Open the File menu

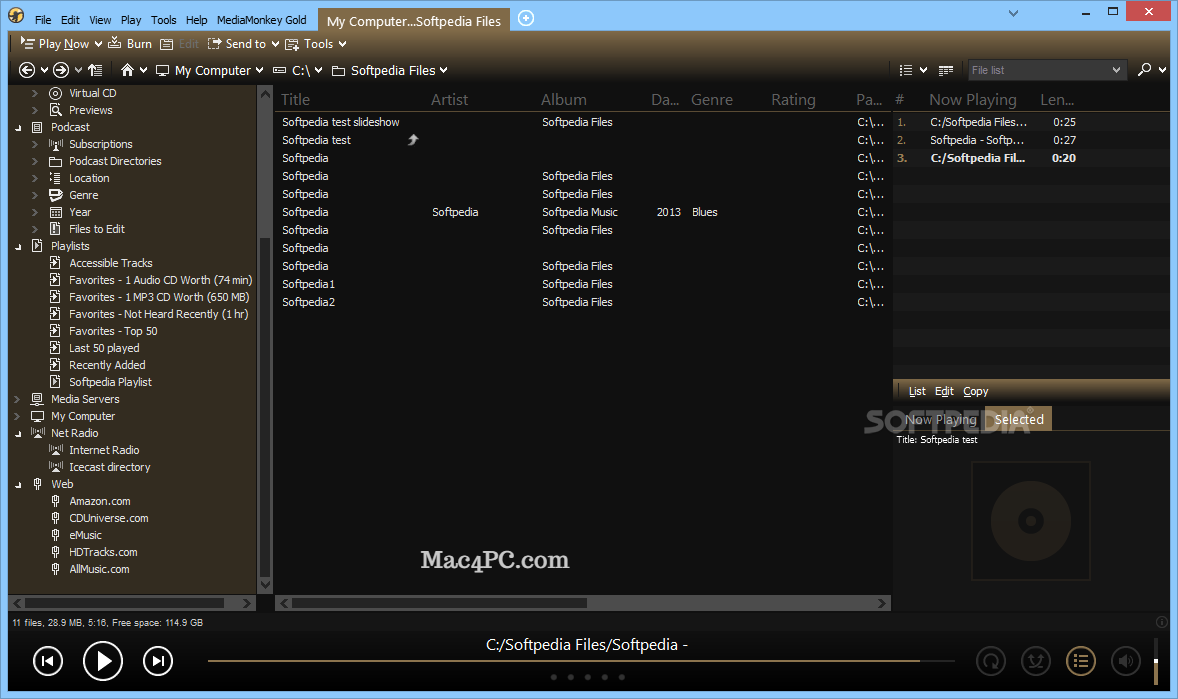tap(43, 20)
